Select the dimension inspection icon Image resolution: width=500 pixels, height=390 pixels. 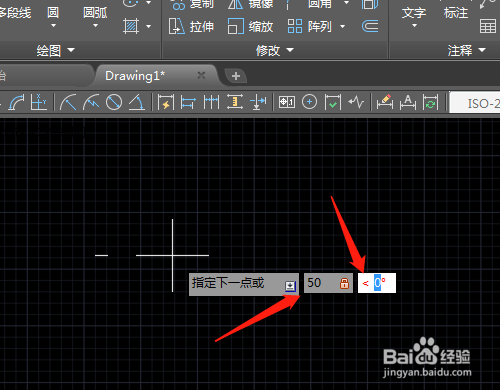[333, 102]
